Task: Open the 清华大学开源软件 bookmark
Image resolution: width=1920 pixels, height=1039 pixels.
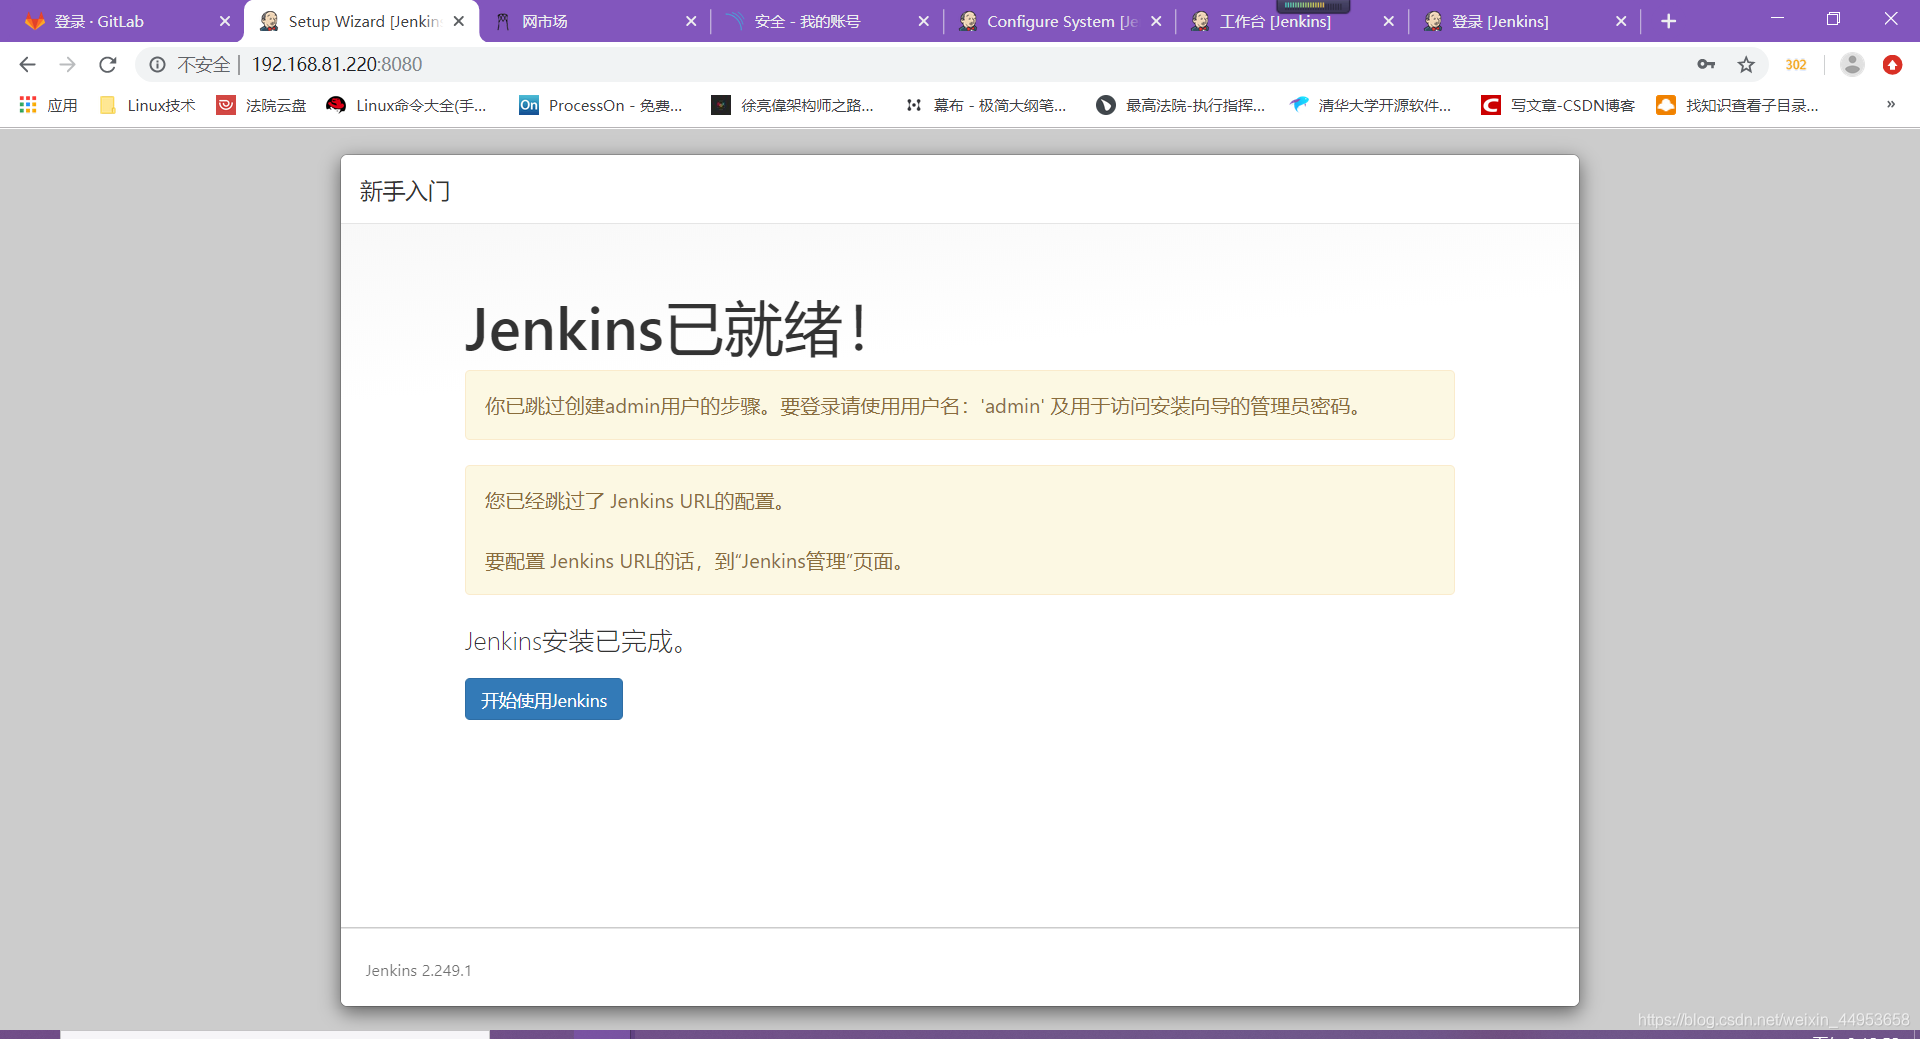Action: pyautogui.click(x=1370, y=105)
